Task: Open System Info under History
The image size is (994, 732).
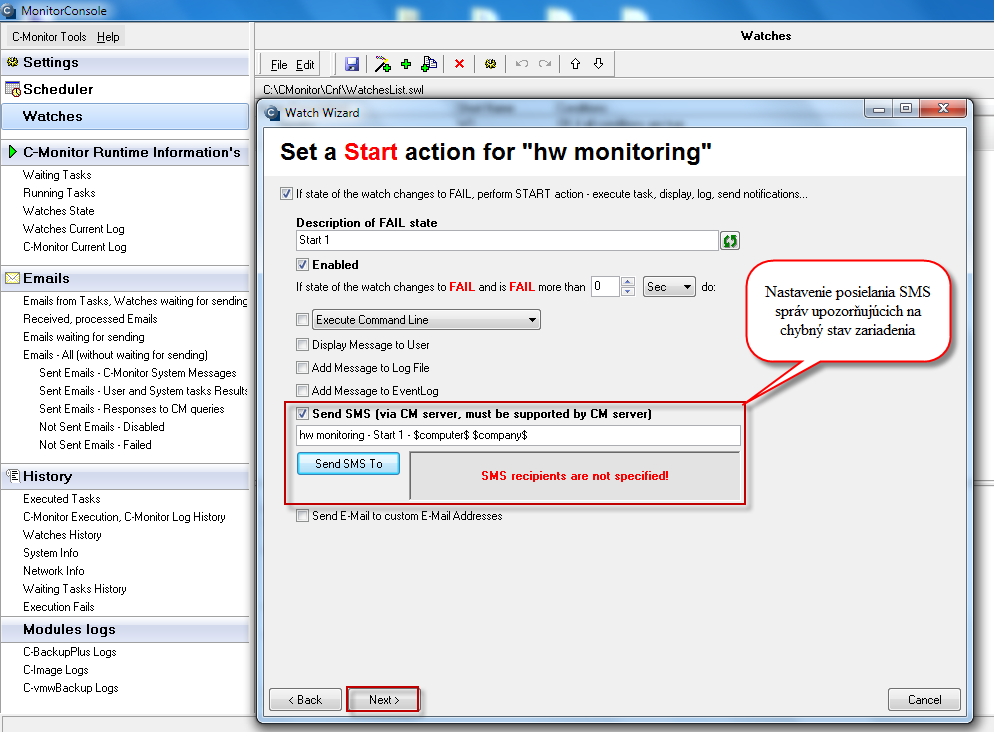Action: [51, 553]
